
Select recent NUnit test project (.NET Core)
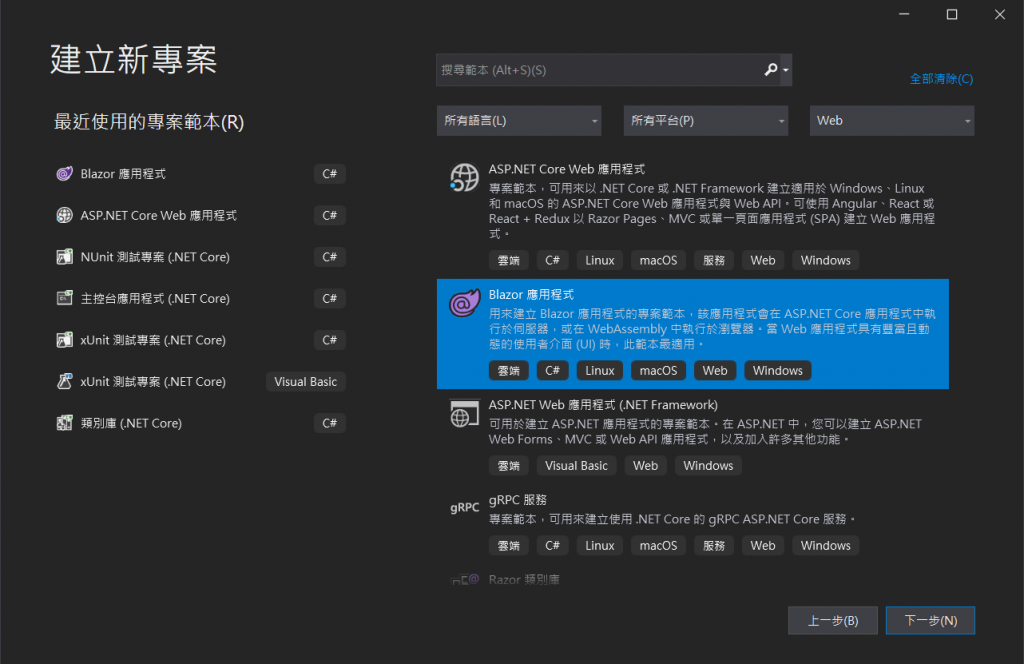click(200, 257)
